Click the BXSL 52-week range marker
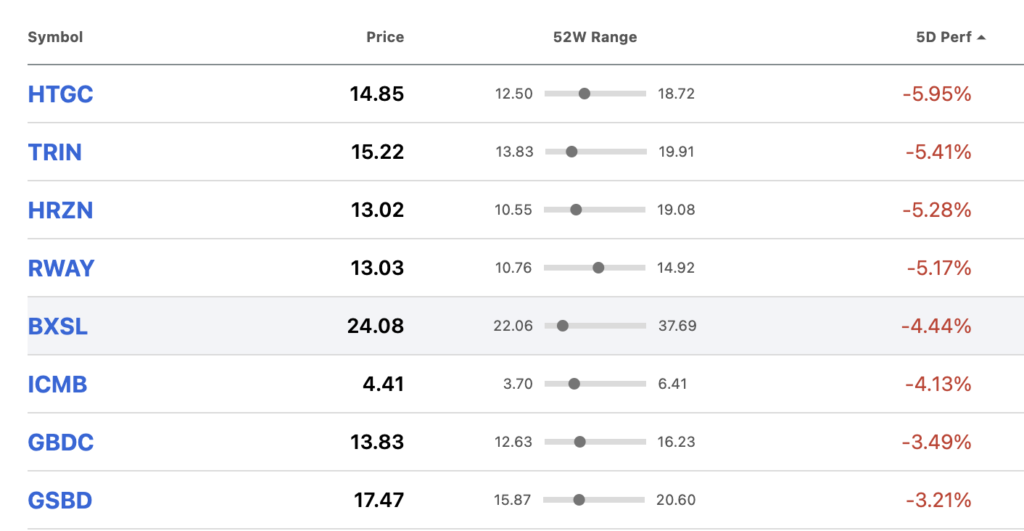The height and width of the screenshot is (531, 1024). [x=562, y=326]
